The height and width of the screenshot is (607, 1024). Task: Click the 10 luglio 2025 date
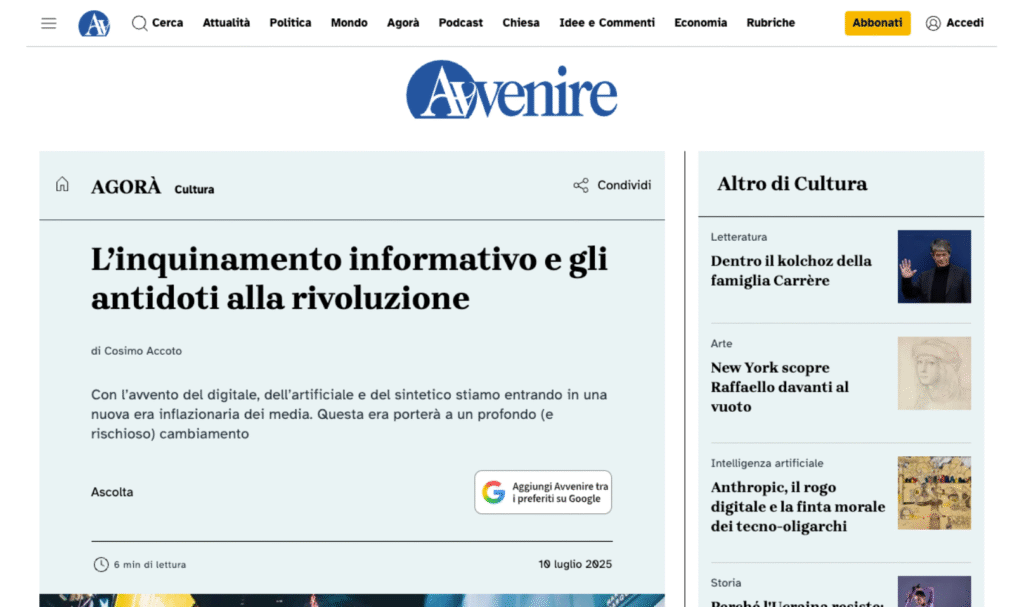pos(575,564)
